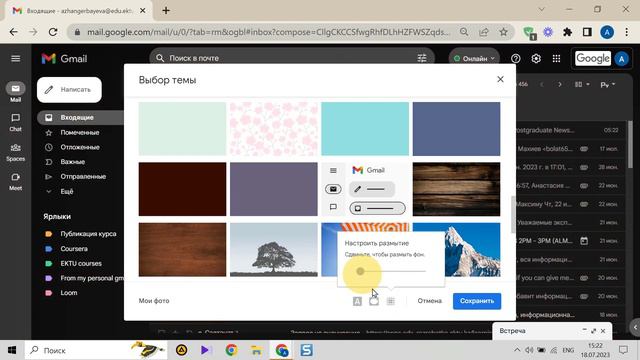The width and height of the screenshot is (640, 360).
Task: Click the blur adjustment slider track
Action: pyautogui.click(x=393, y=271)
